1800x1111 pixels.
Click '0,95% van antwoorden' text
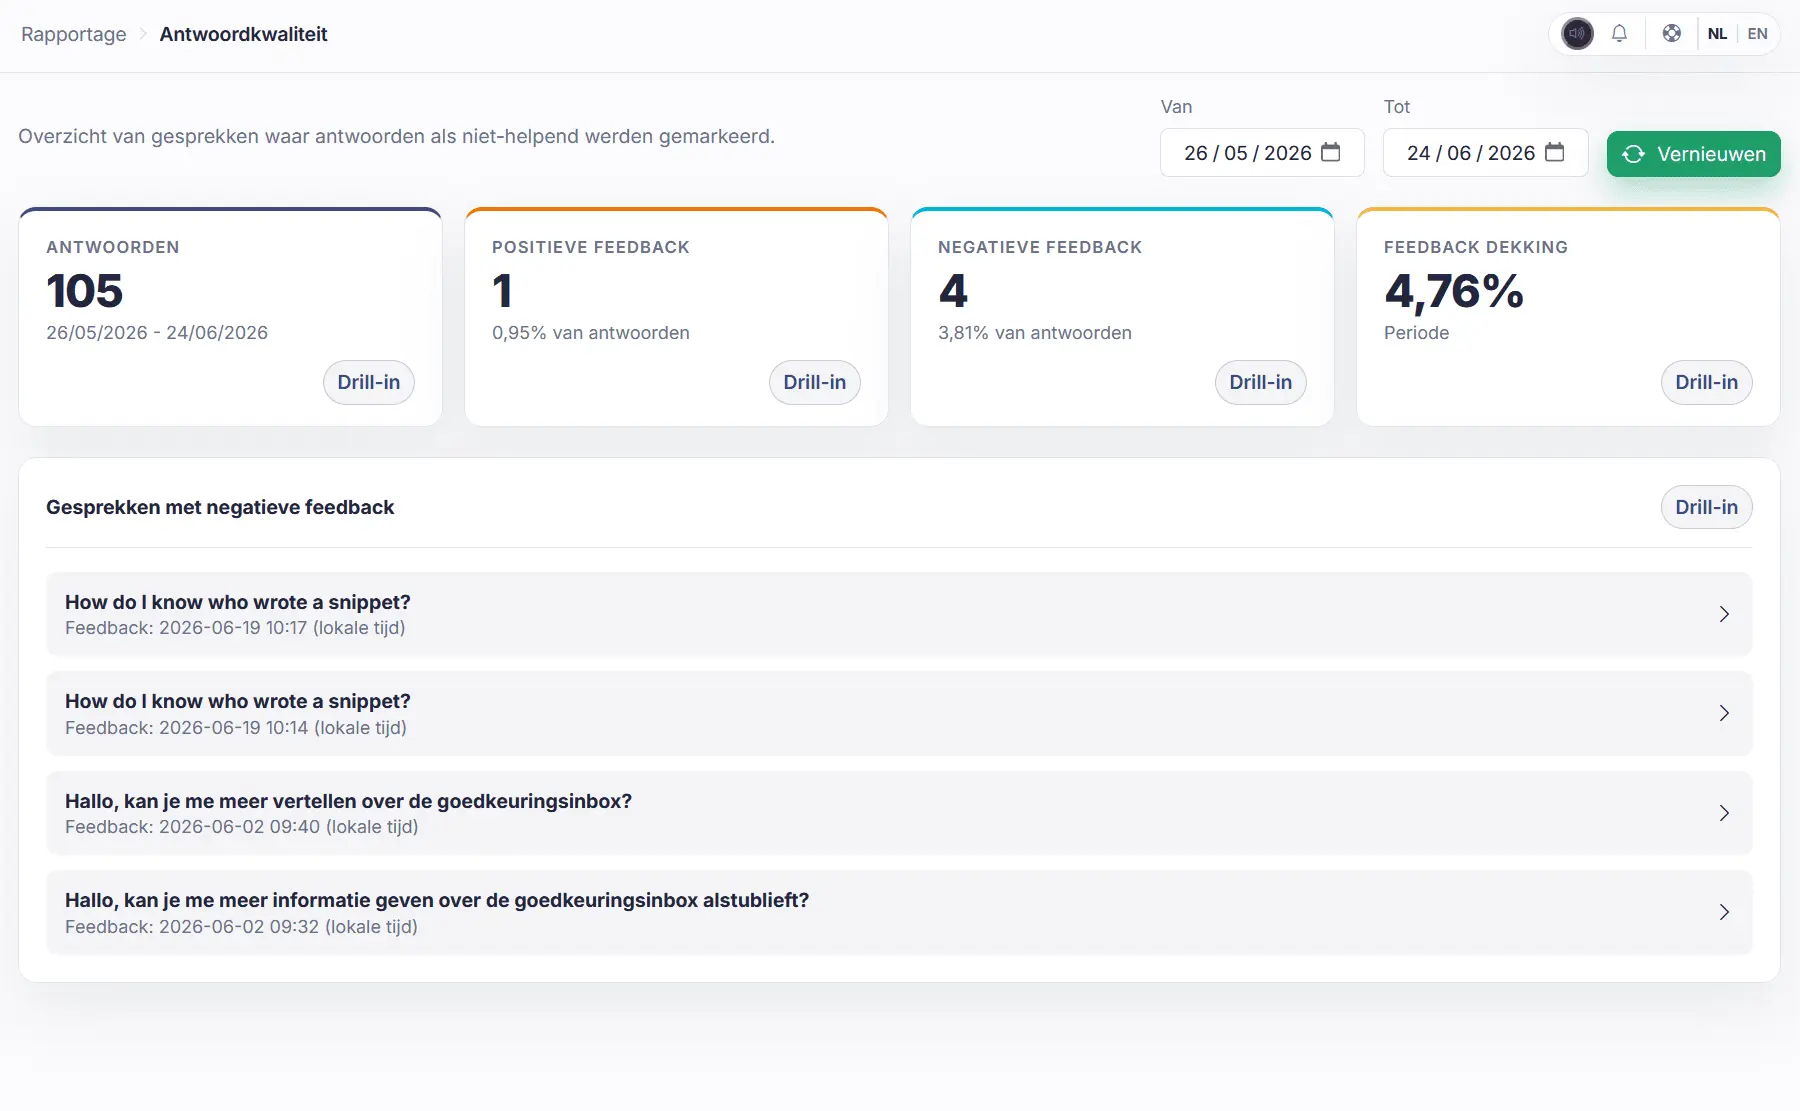(591, 333)
